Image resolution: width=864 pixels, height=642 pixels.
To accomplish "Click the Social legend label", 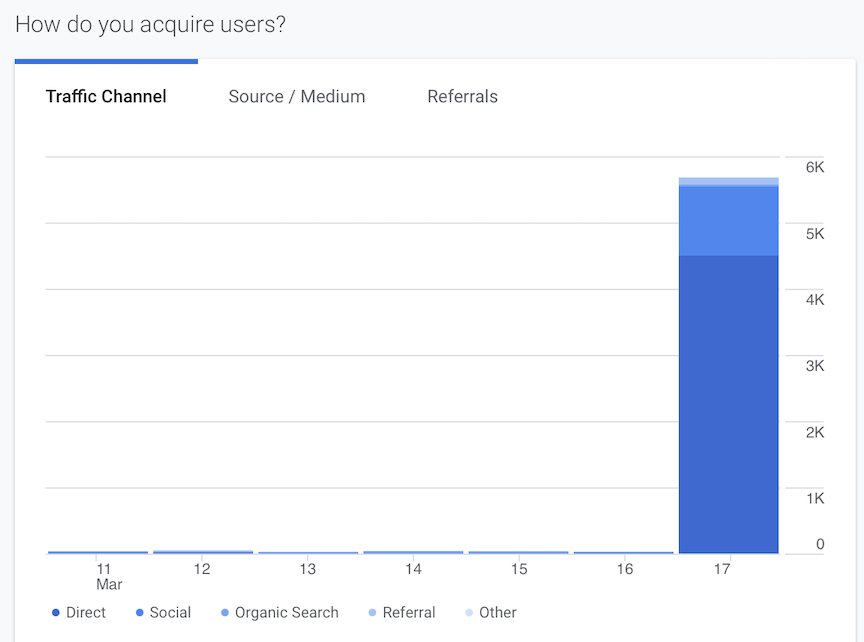I will tap(170, 613).
